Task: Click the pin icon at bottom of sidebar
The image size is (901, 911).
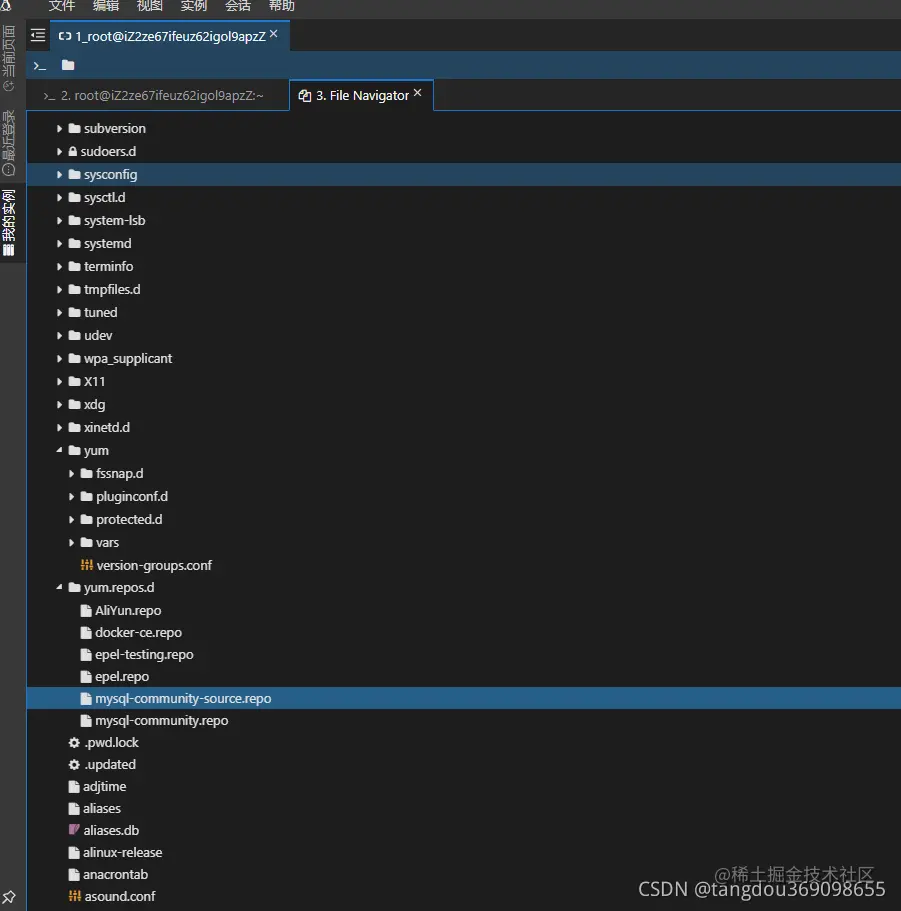Action: pyautogui.click(x=9, y=896)
